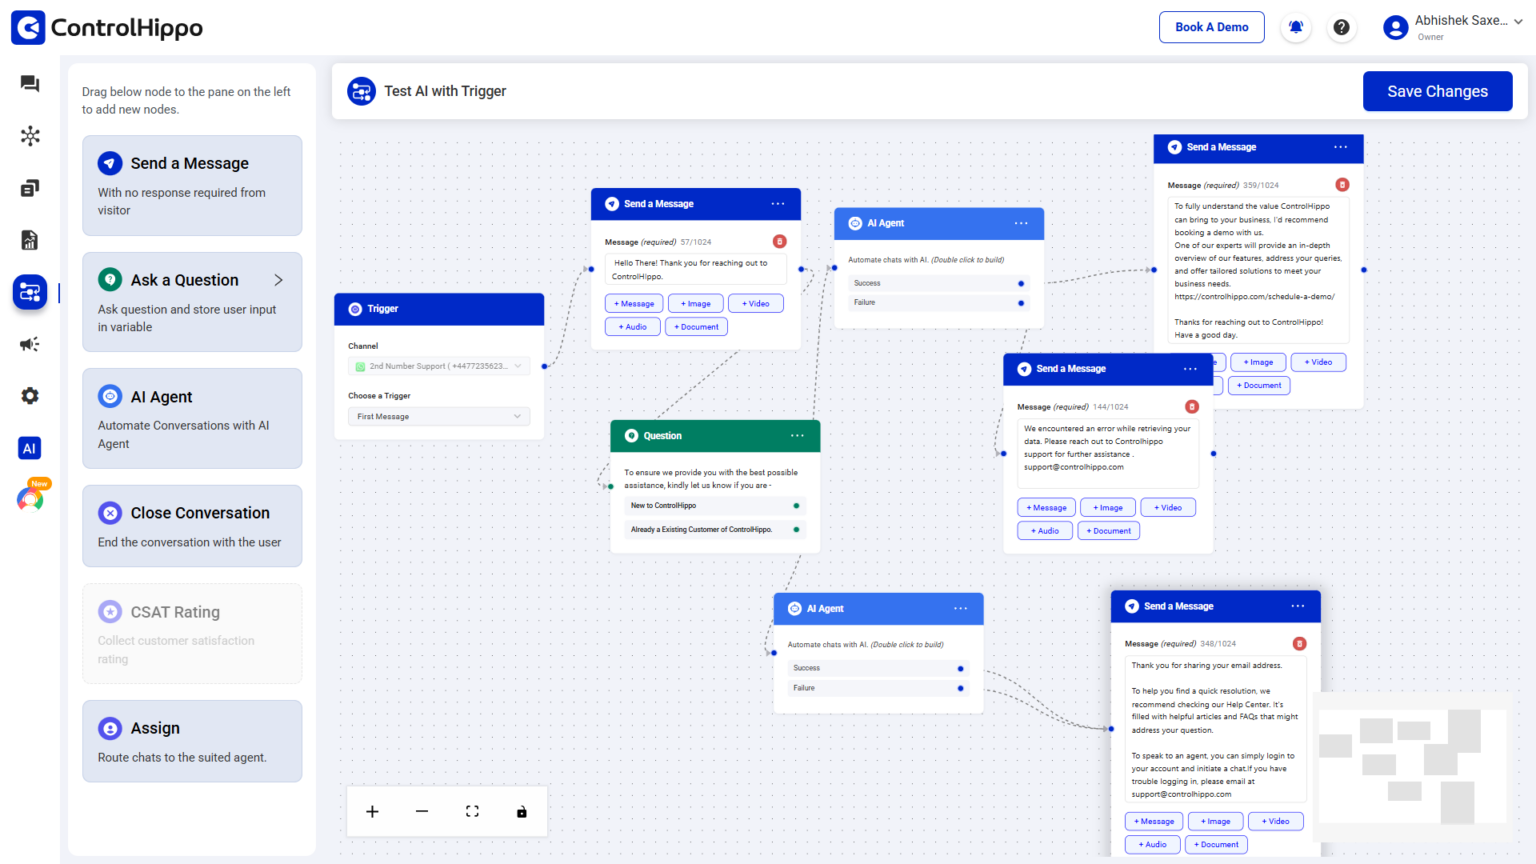Open Settings via the gear sidebar icon
Screen dimensions: 1536x864
(29, 395)
